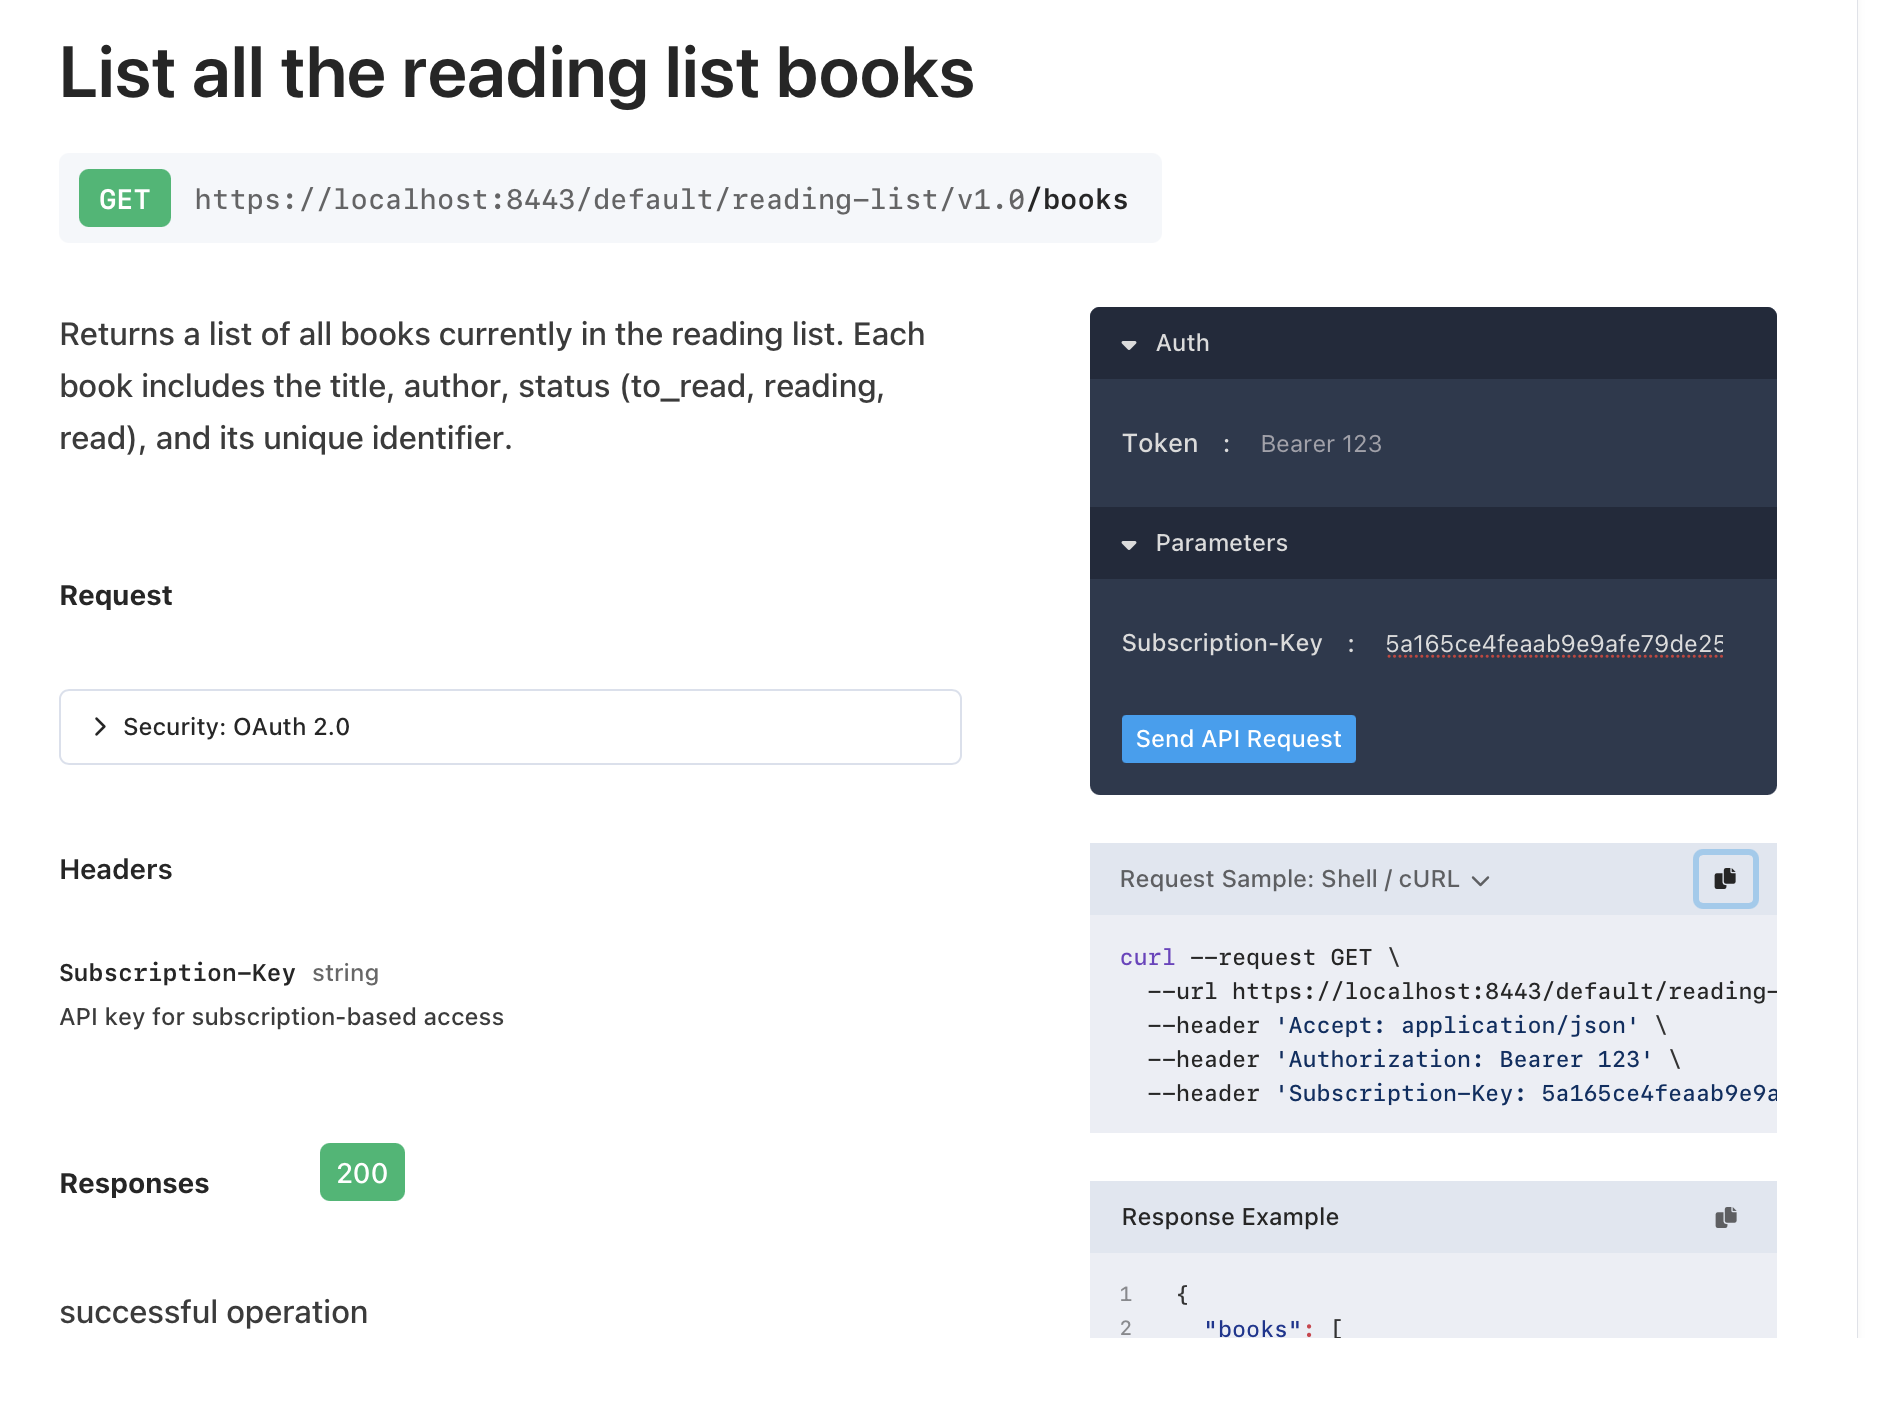This screenshot has height=1406, width=1878.
Task: Collapse the Auth section using its chevron
Action: click(x=1129, y=344)
